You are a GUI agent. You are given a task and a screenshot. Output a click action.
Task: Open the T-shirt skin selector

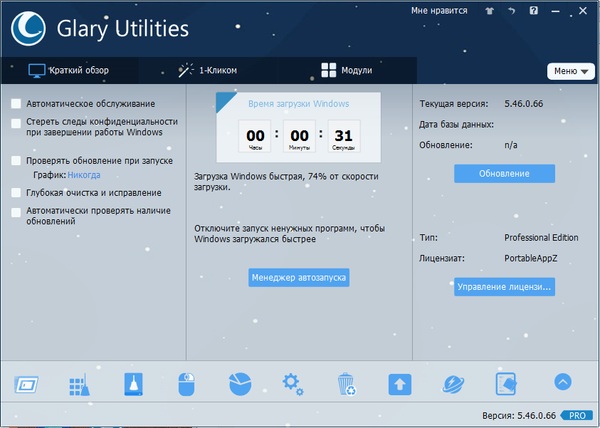point(489,12)
